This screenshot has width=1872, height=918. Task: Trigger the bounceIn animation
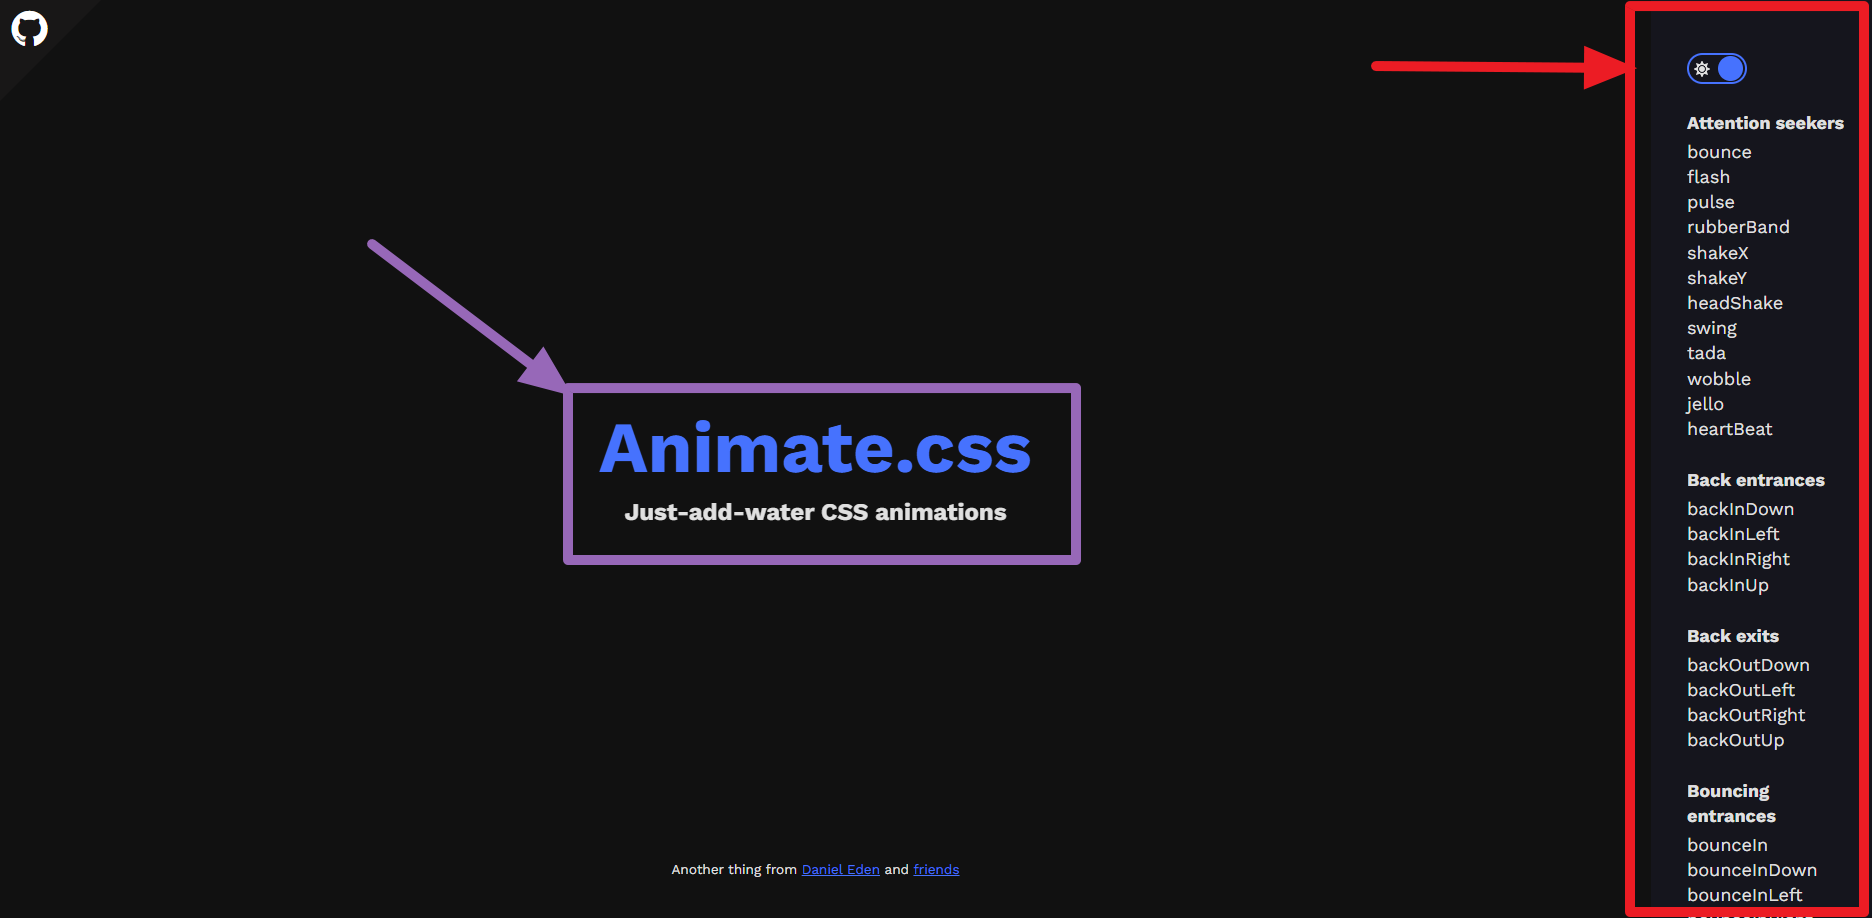point(1727,845)
